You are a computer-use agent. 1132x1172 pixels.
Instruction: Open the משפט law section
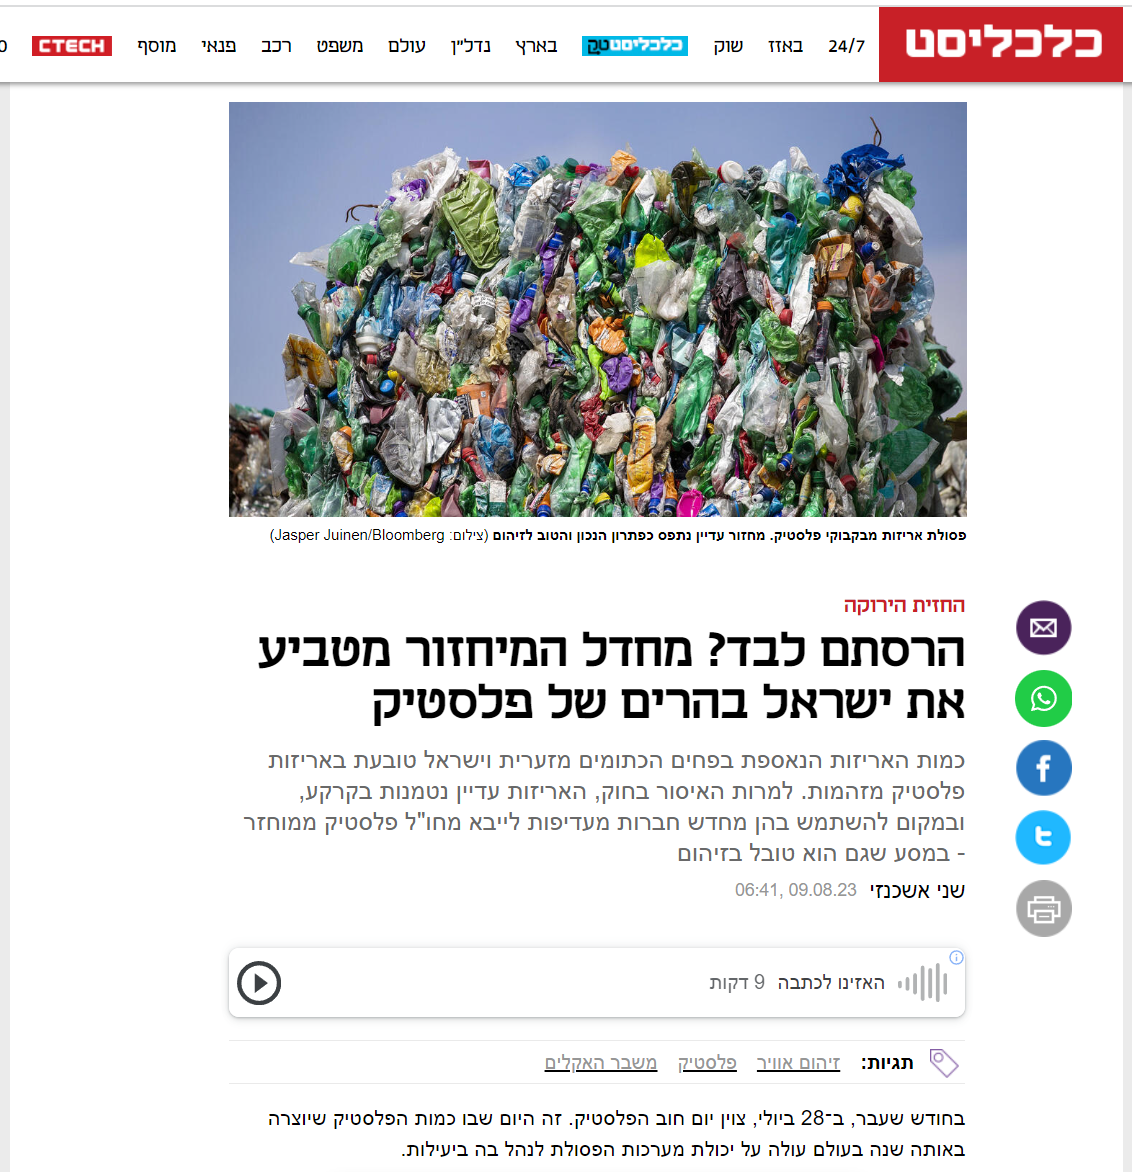pyautogui.click(x=339, y=46)
